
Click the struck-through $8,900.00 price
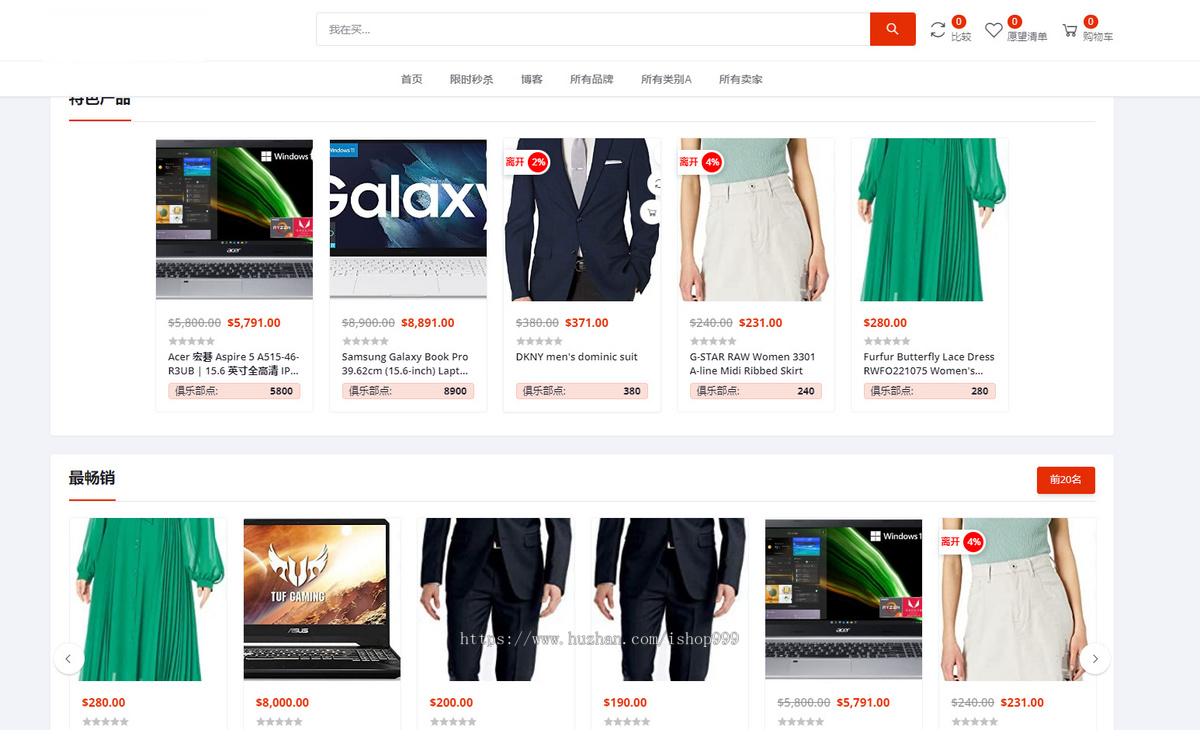pos(368,323)
